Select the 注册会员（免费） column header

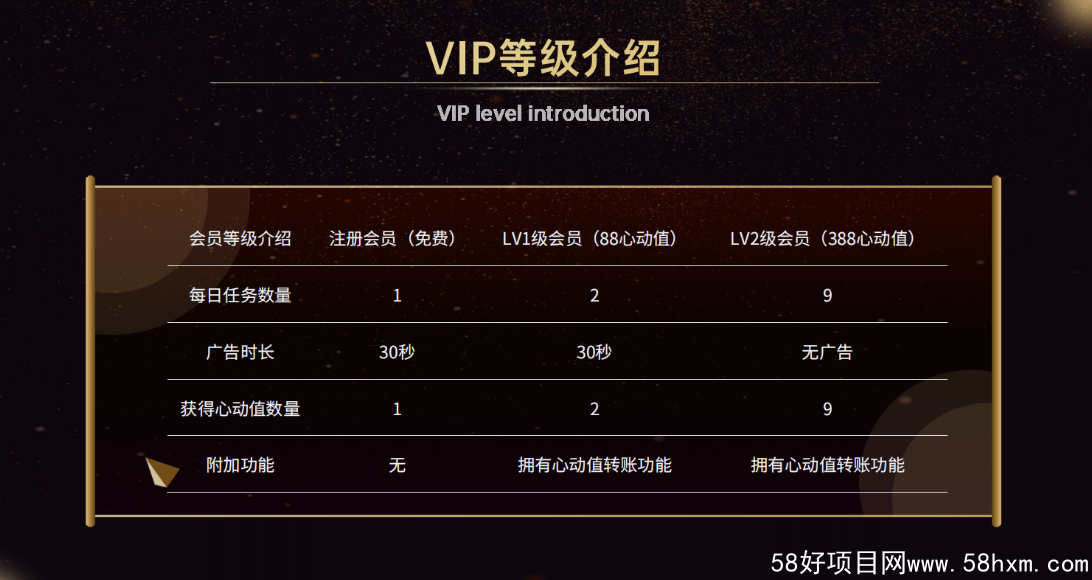click(x=396, y=239)
